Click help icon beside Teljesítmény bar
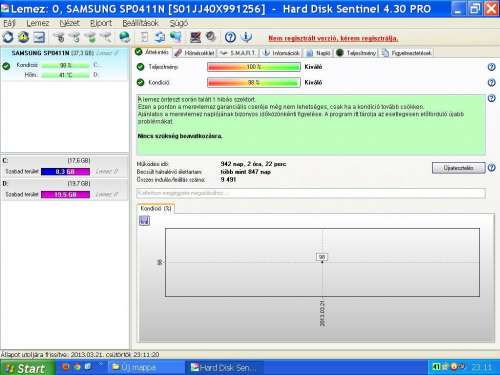 491,67
